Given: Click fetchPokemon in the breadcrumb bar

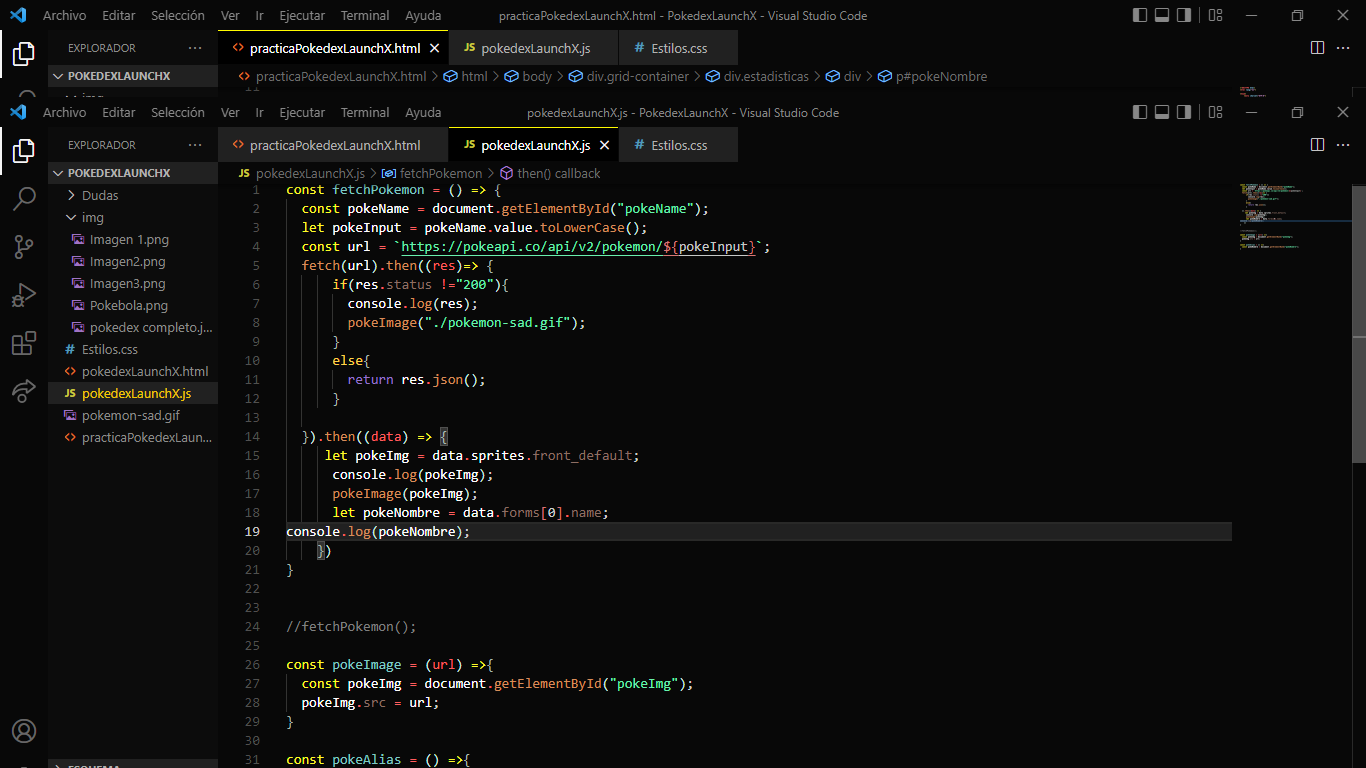Looking at the screenshot, I should pyautogui.click(x=441, y=173).
